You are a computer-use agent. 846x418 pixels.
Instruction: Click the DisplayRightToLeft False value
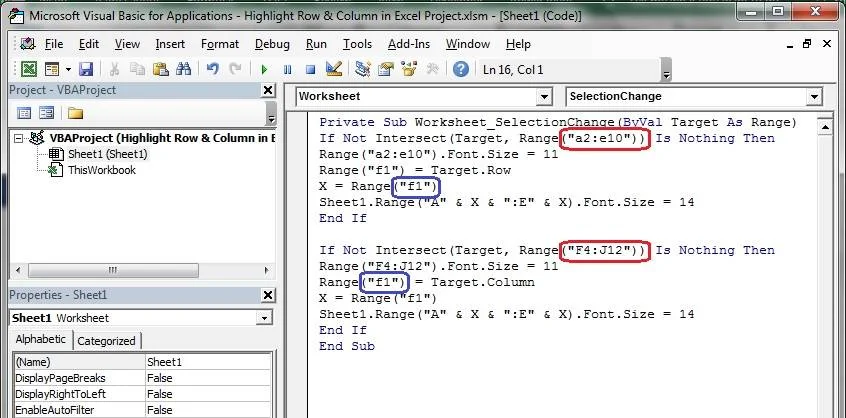(x=208, y=394)
